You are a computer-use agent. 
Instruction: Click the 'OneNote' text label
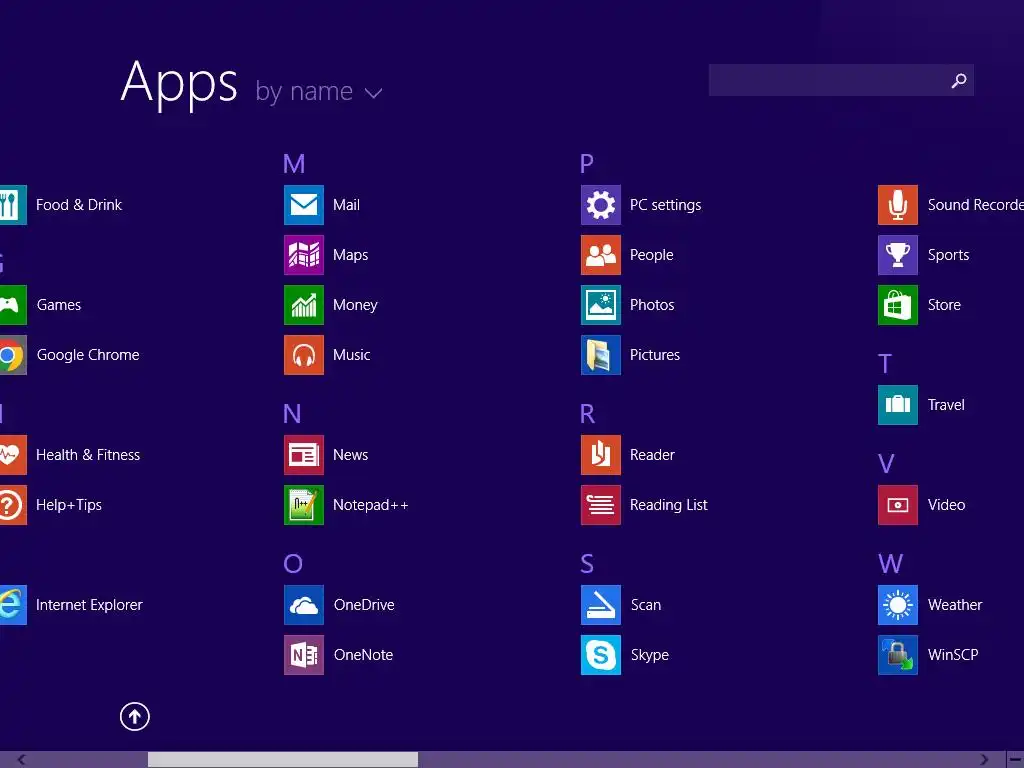point(363,655)
